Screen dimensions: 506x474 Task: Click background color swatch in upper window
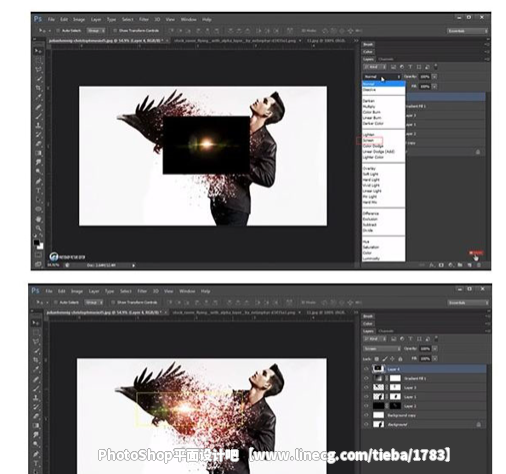click(x=41, y=247)
